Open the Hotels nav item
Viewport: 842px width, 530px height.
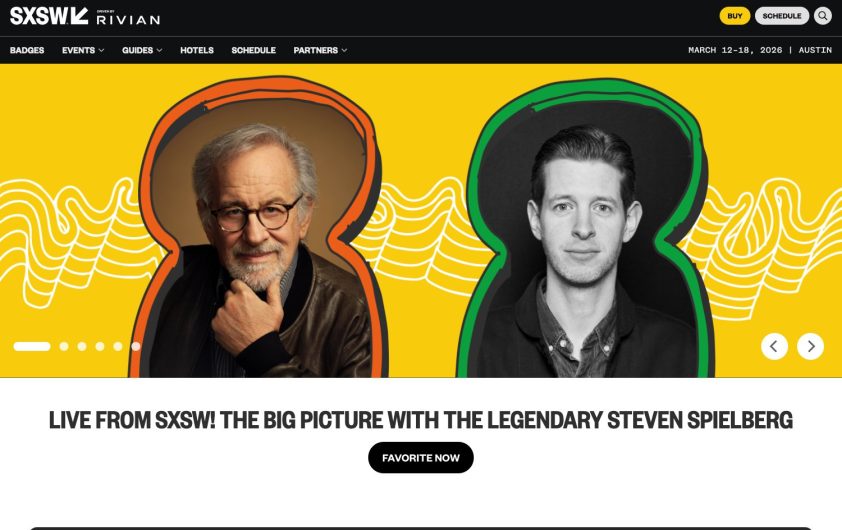click(x=197, y=50)
